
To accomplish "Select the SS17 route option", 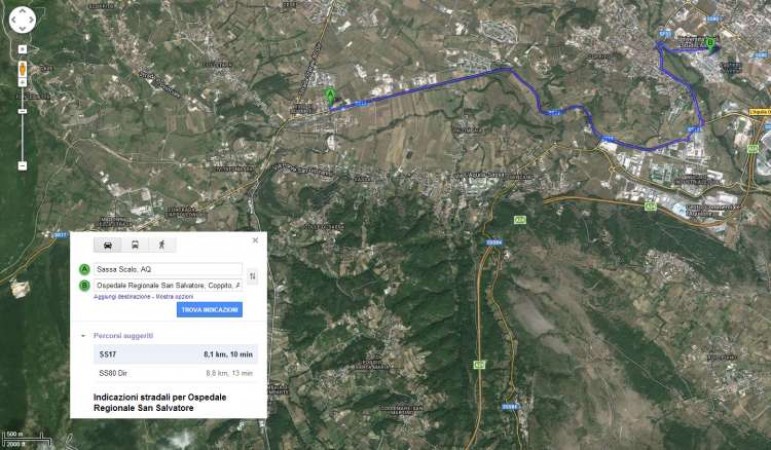I will click(176, 354).
